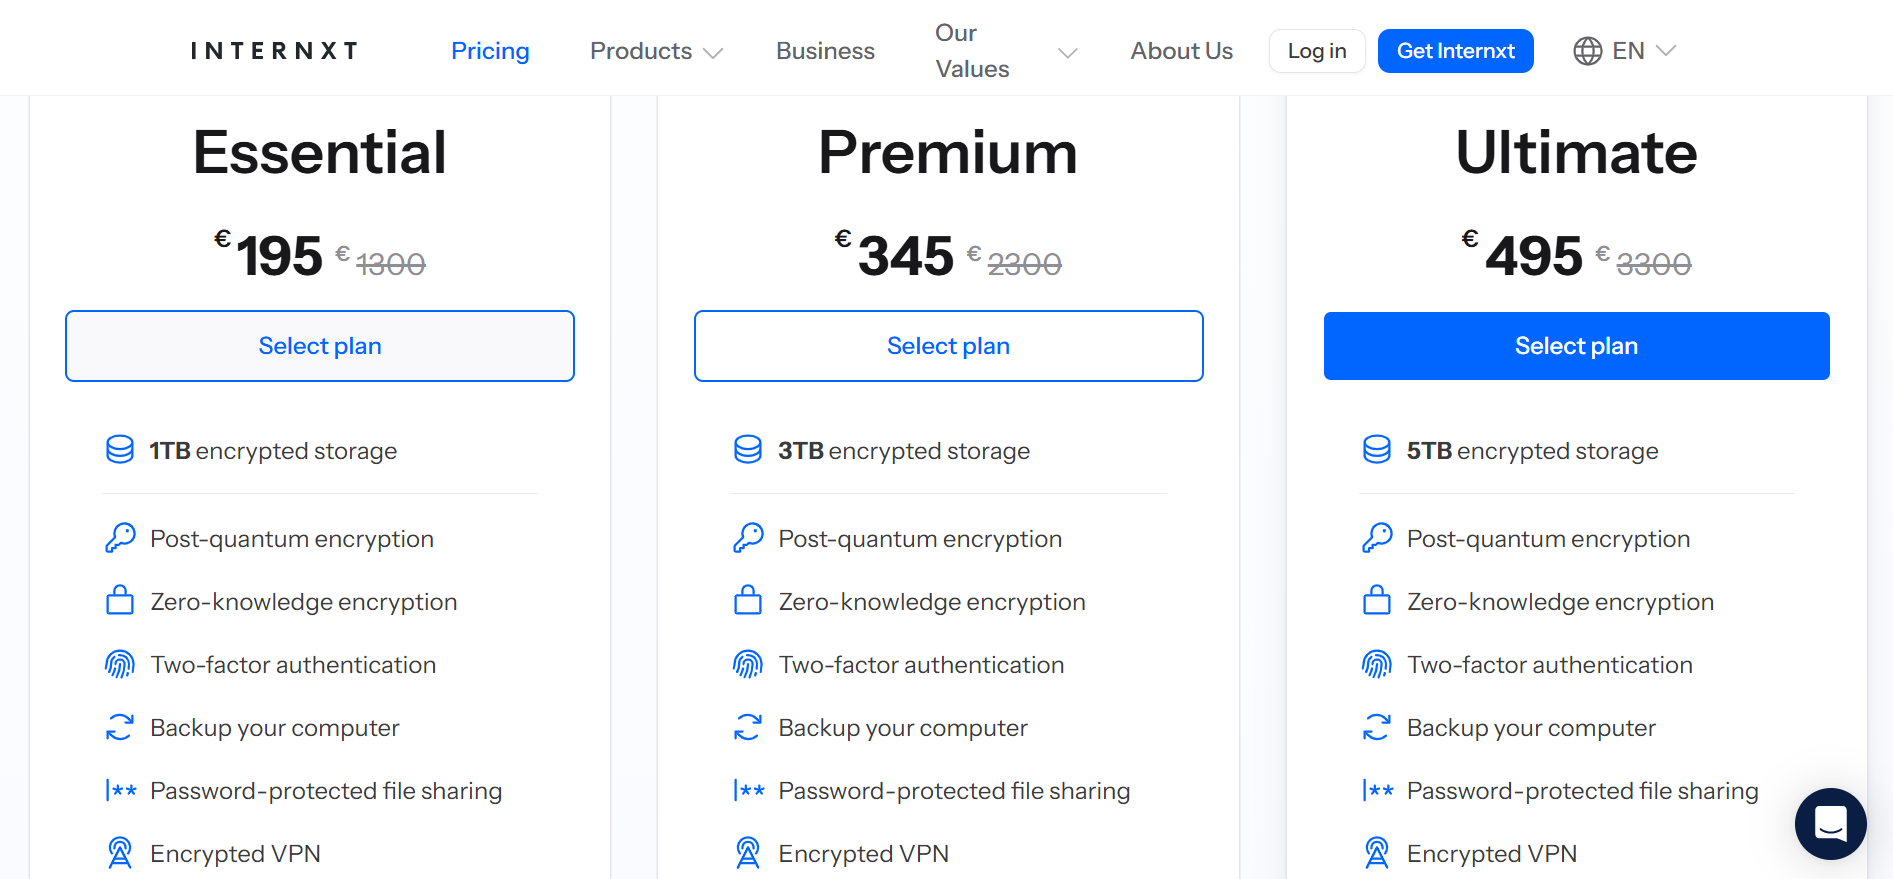1893x879 pixels.
Task: Click the Encrypted VPN shield icon under Ultimate
Action: tap(1377, 852)
